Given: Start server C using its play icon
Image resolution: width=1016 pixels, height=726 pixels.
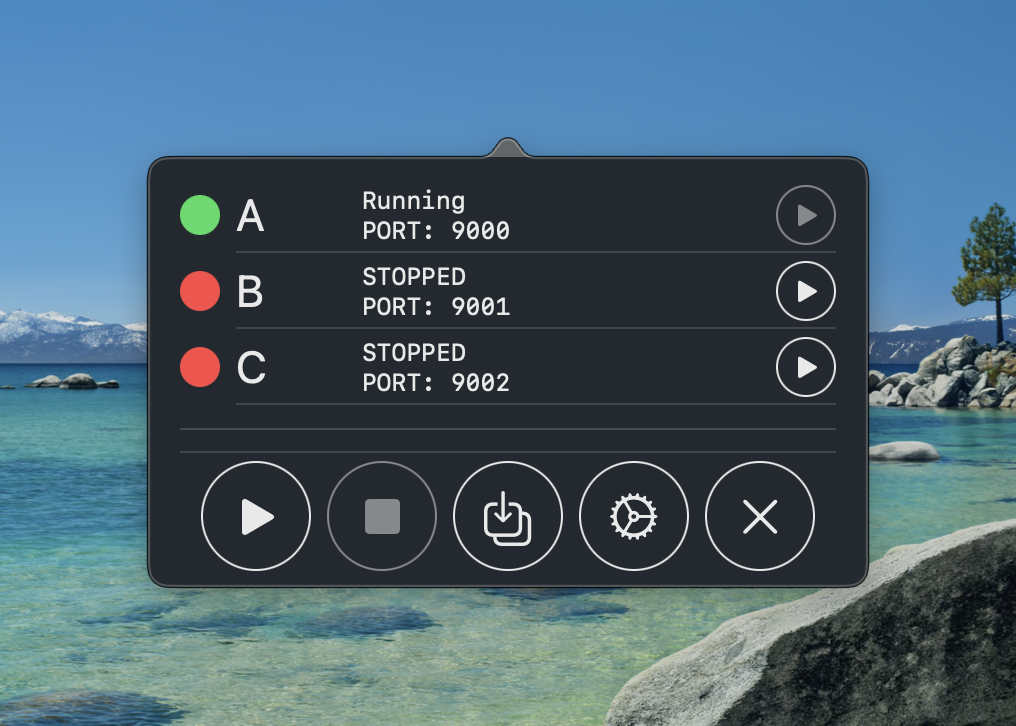Looking at the screenshot, I should coord(806,367).
